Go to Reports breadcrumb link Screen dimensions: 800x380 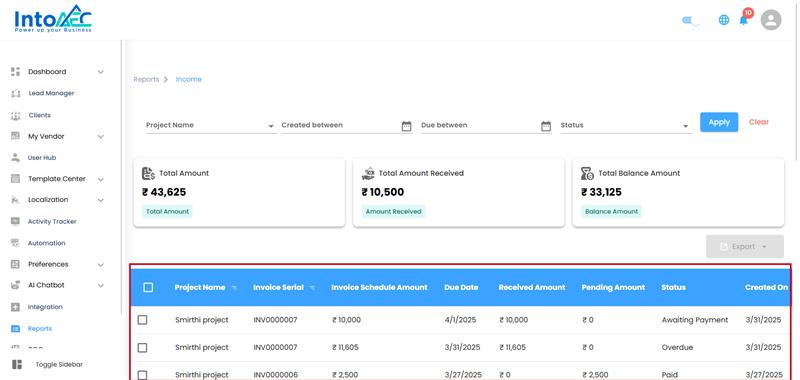click(146, 79)
